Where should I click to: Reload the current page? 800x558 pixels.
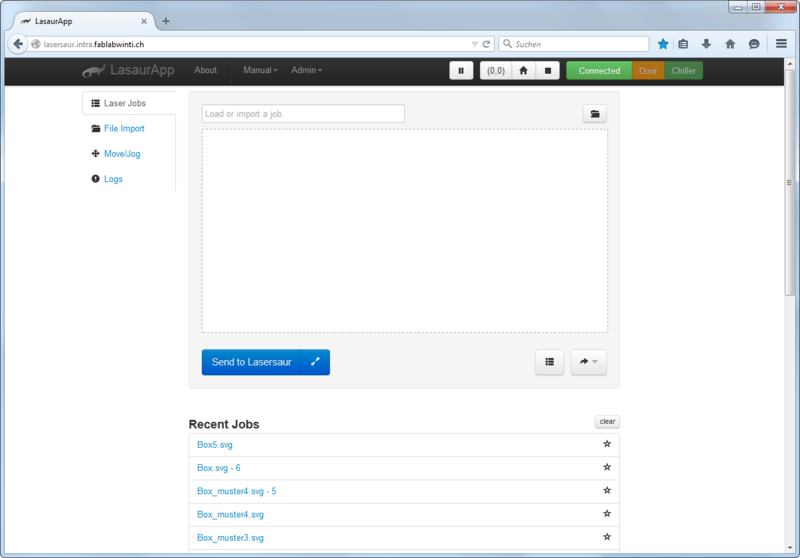click(486, 44)
